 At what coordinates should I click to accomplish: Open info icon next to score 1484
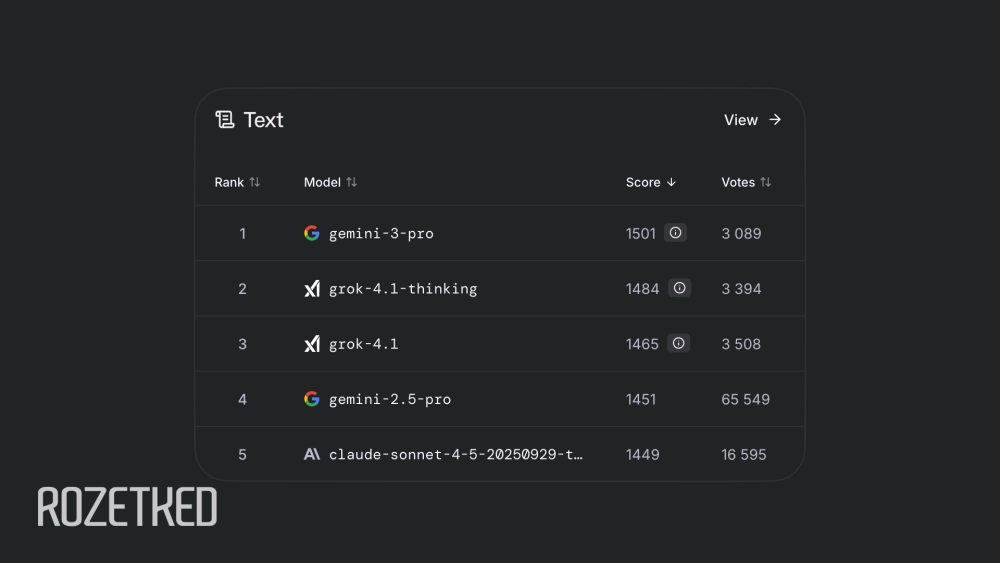click(x=679, y=288)
